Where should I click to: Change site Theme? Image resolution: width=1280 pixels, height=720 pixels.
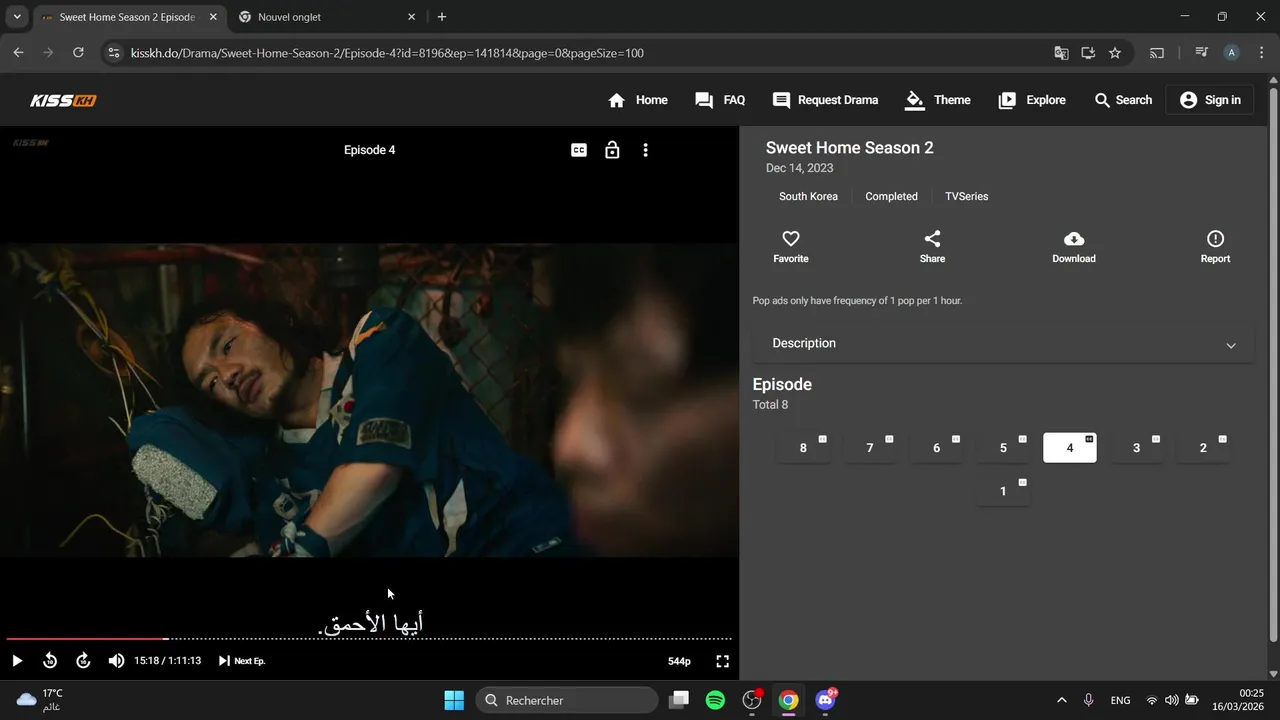click(937, 100)
